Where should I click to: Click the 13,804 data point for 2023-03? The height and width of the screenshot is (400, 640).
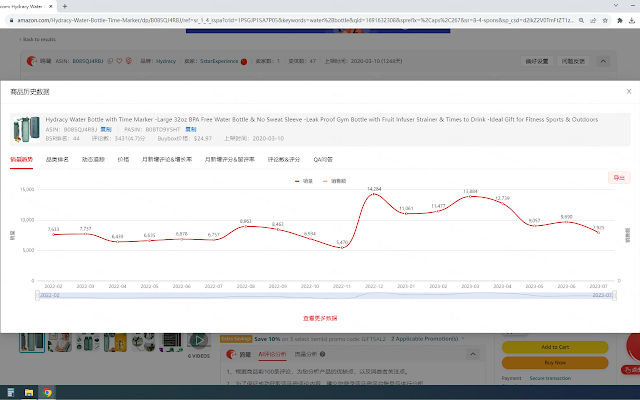470,196
